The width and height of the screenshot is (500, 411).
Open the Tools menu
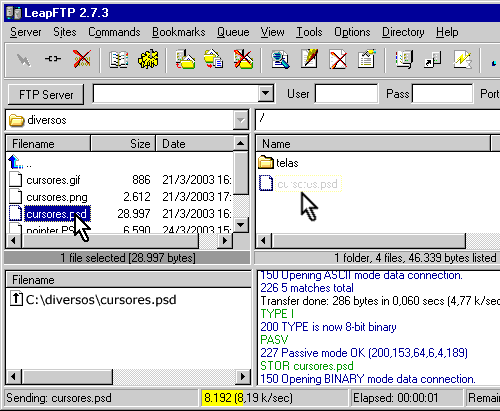[309, 32]
